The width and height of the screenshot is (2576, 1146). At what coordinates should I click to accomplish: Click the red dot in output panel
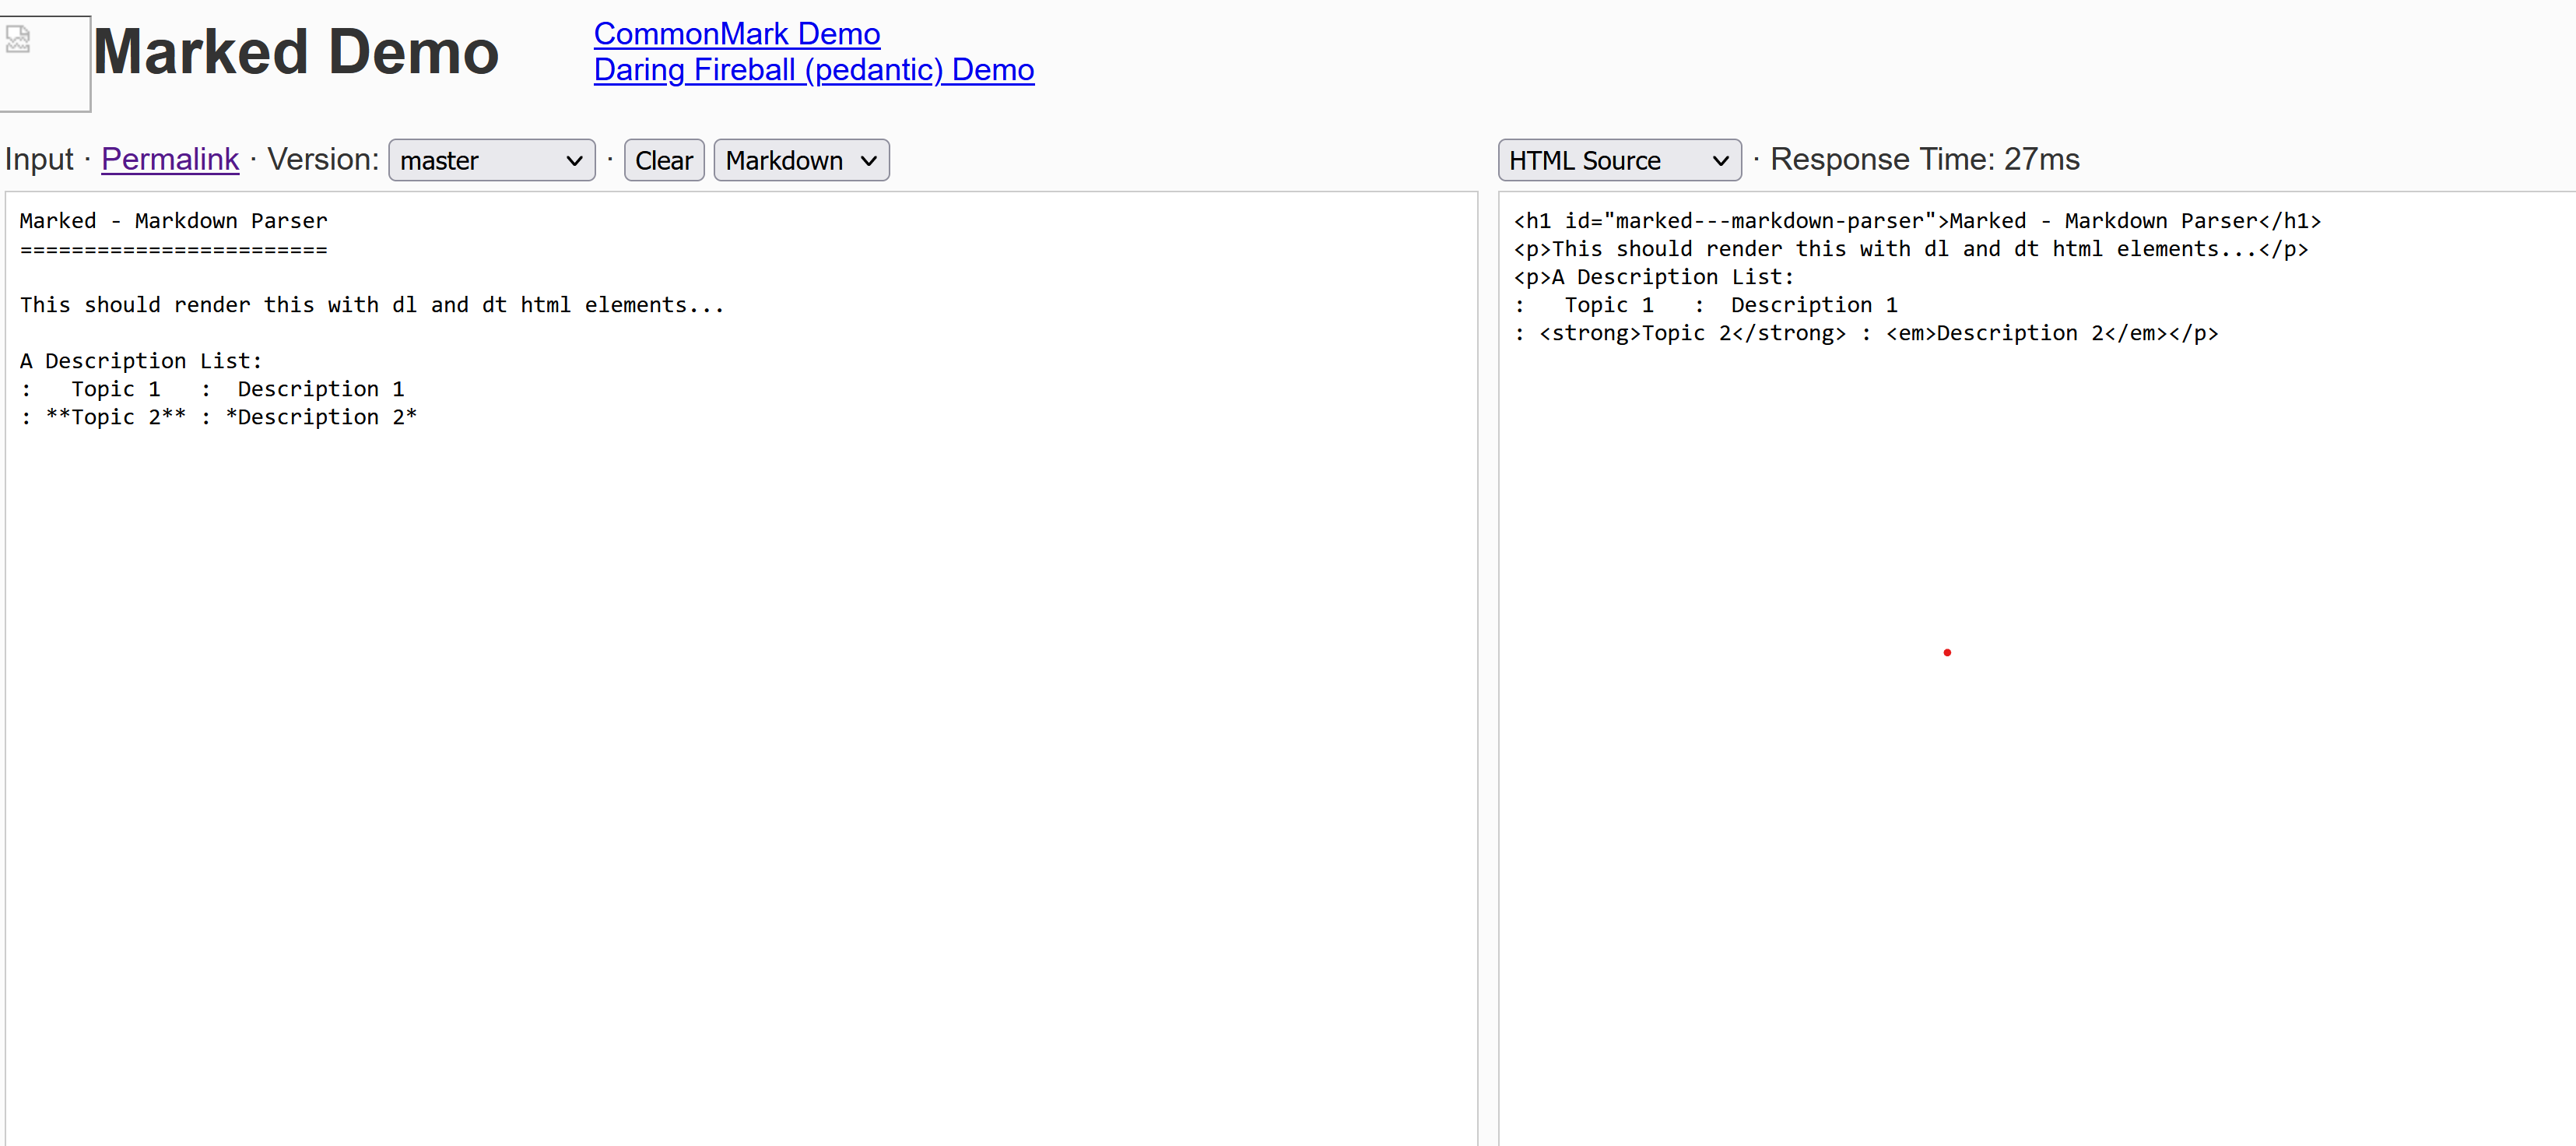pos(1947,652)
